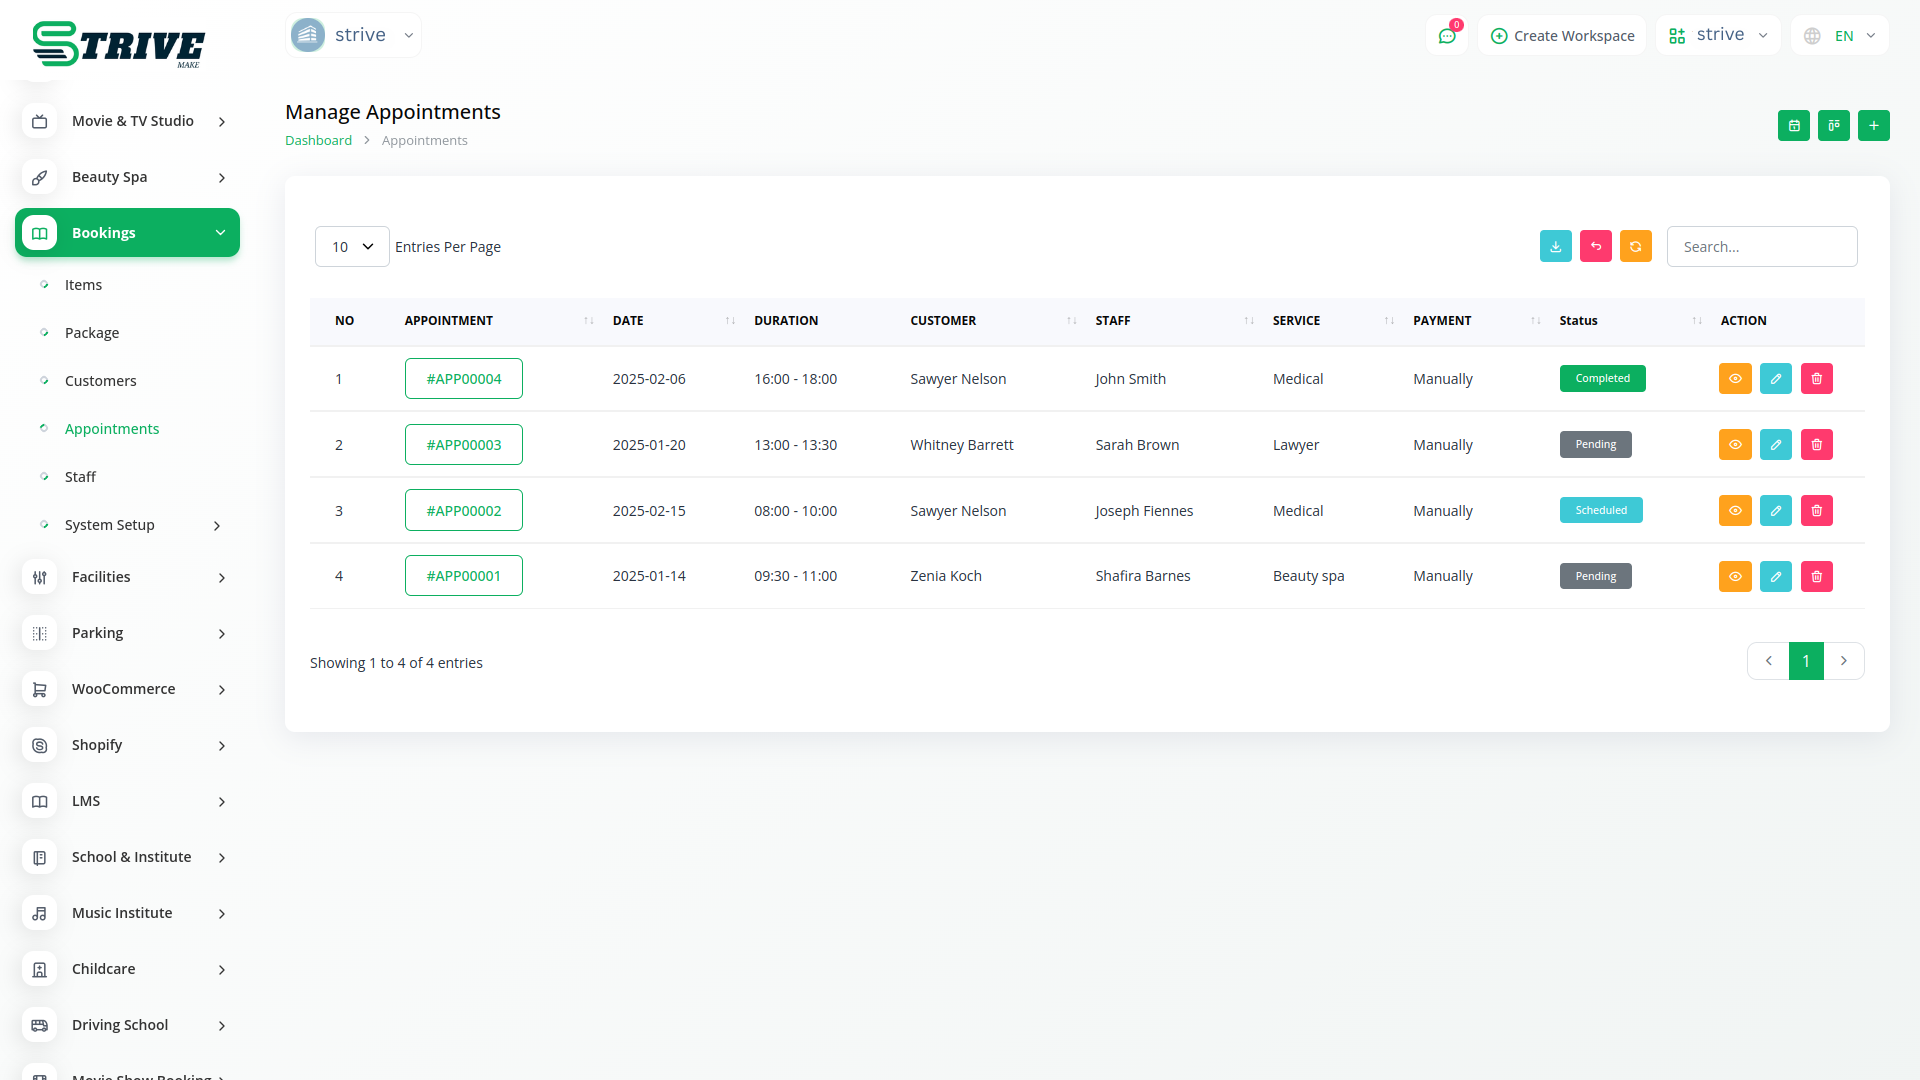Click the teal download export icon
Image resolution: width=1920 pixels, height=1080 pixels.
[1555, 247]
